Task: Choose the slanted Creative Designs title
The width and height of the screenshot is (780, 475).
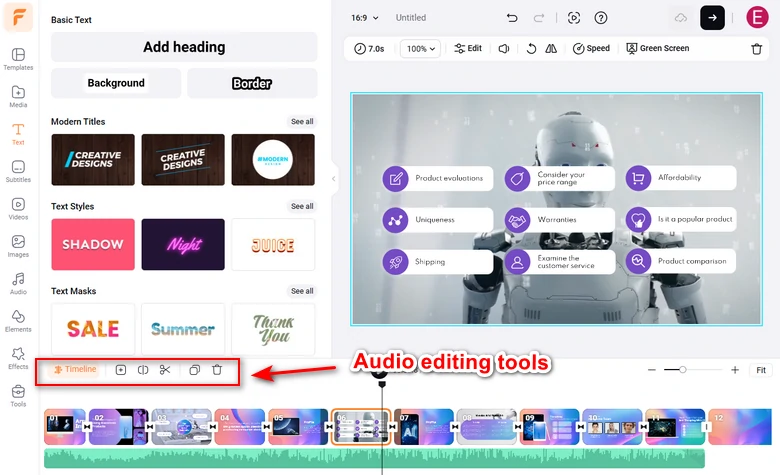Action: (x=183, y=160)
